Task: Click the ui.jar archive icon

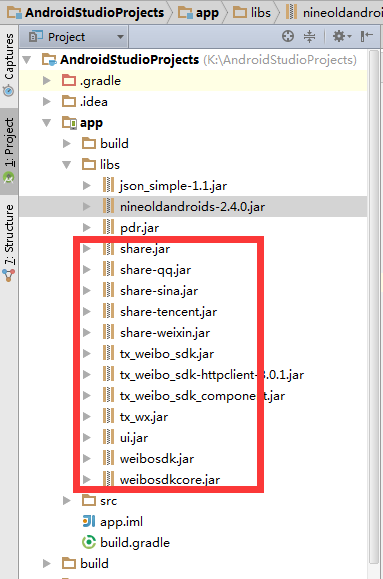Action: (x=108, y=438)
